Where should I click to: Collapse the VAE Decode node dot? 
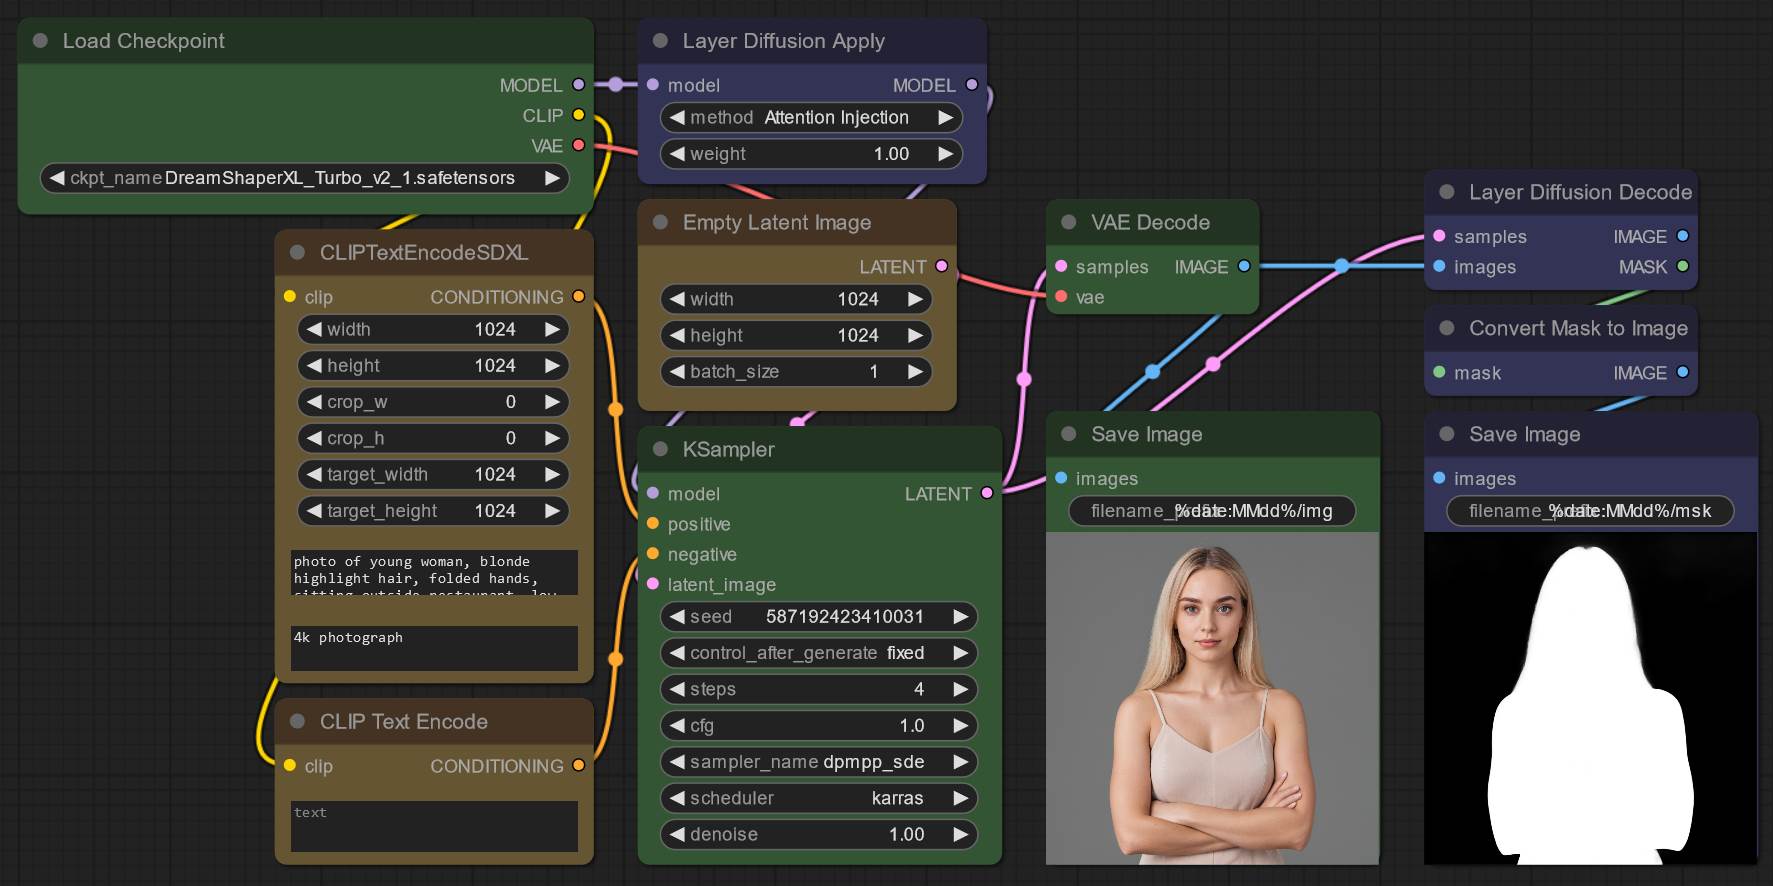pyautogui.click(x=1068, y=222)
